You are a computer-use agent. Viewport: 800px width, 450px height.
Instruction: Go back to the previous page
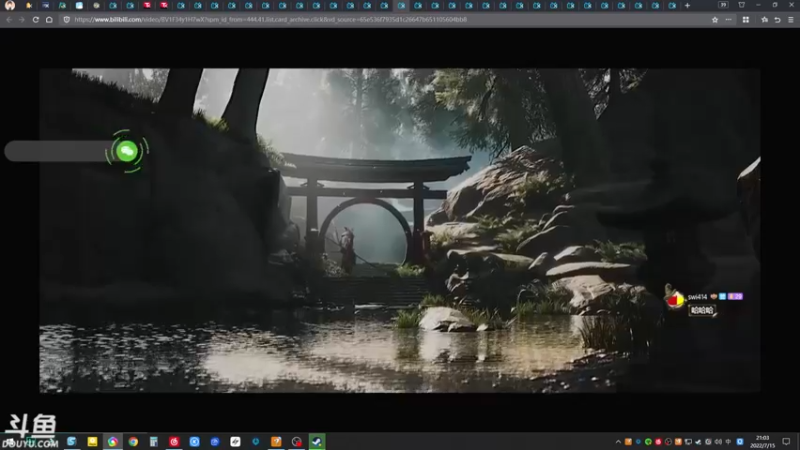[x=9, y=19]
